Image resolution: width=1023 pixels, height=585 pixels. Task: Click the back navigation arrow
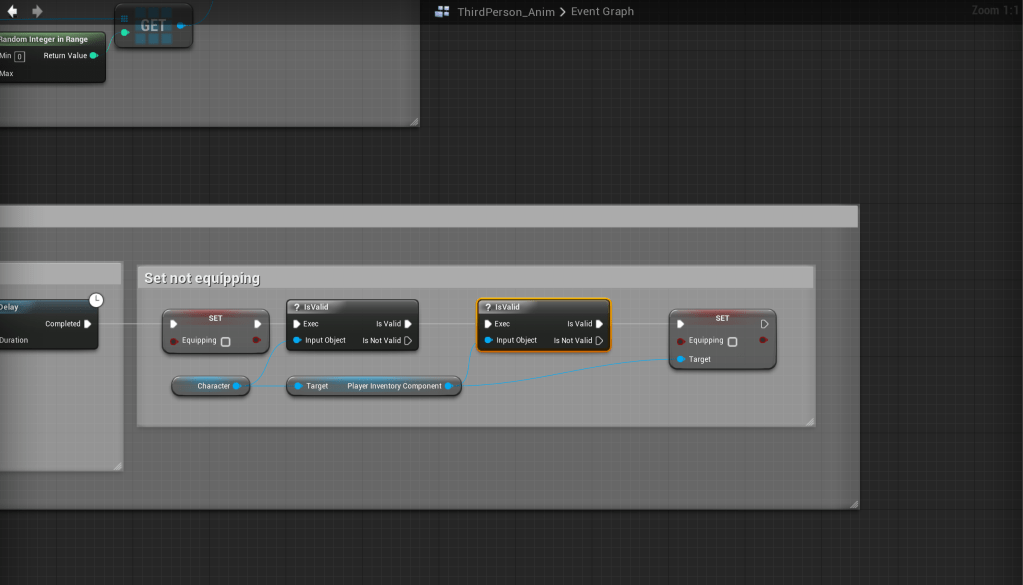pyautogui.click(x=12, y=11)
